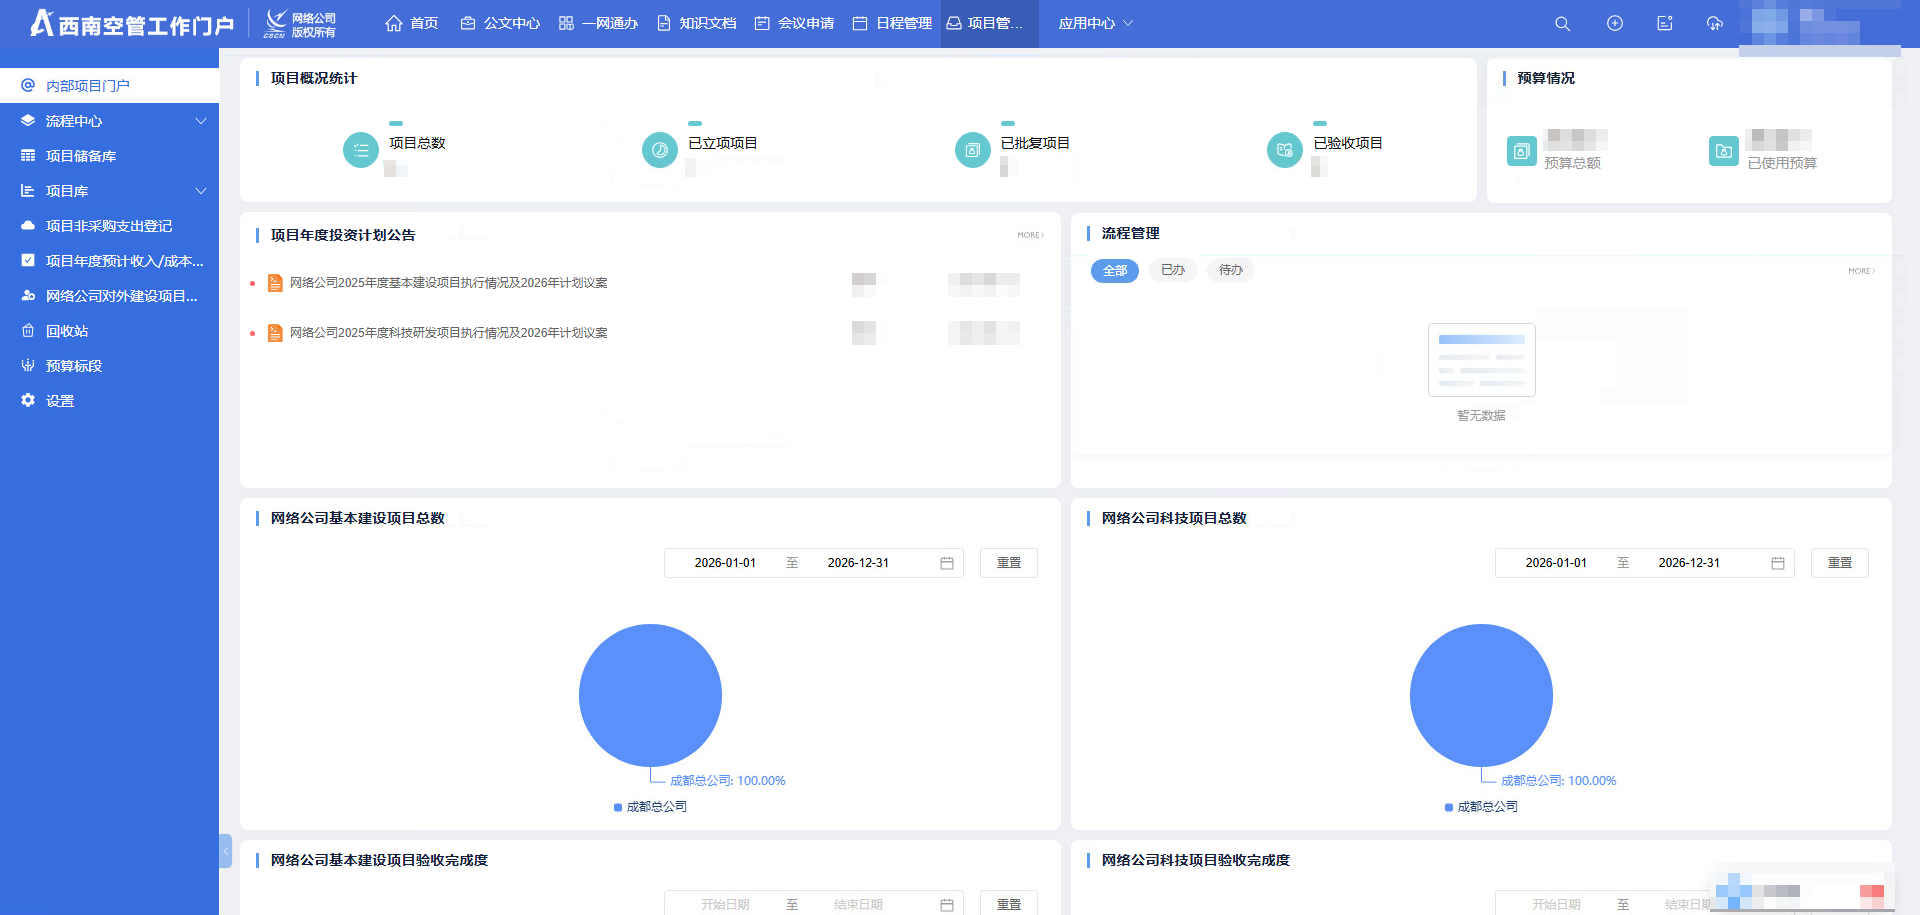Open 项目年度预计收入/成本 sidebar item
Image resolution: width=1920 pixels, height=915 pixels.
pos(110,261)
